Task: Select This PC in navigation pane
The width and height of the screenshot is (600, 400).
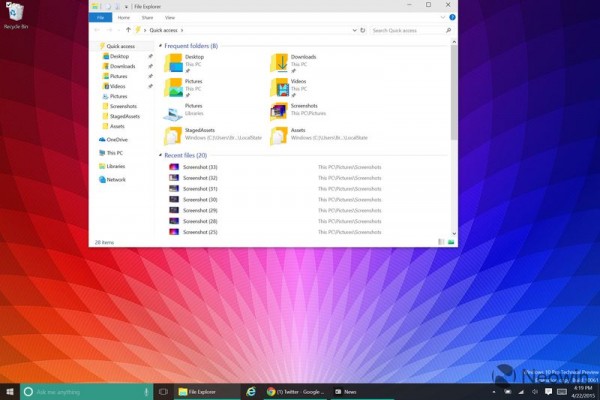Action: (116, 153)
